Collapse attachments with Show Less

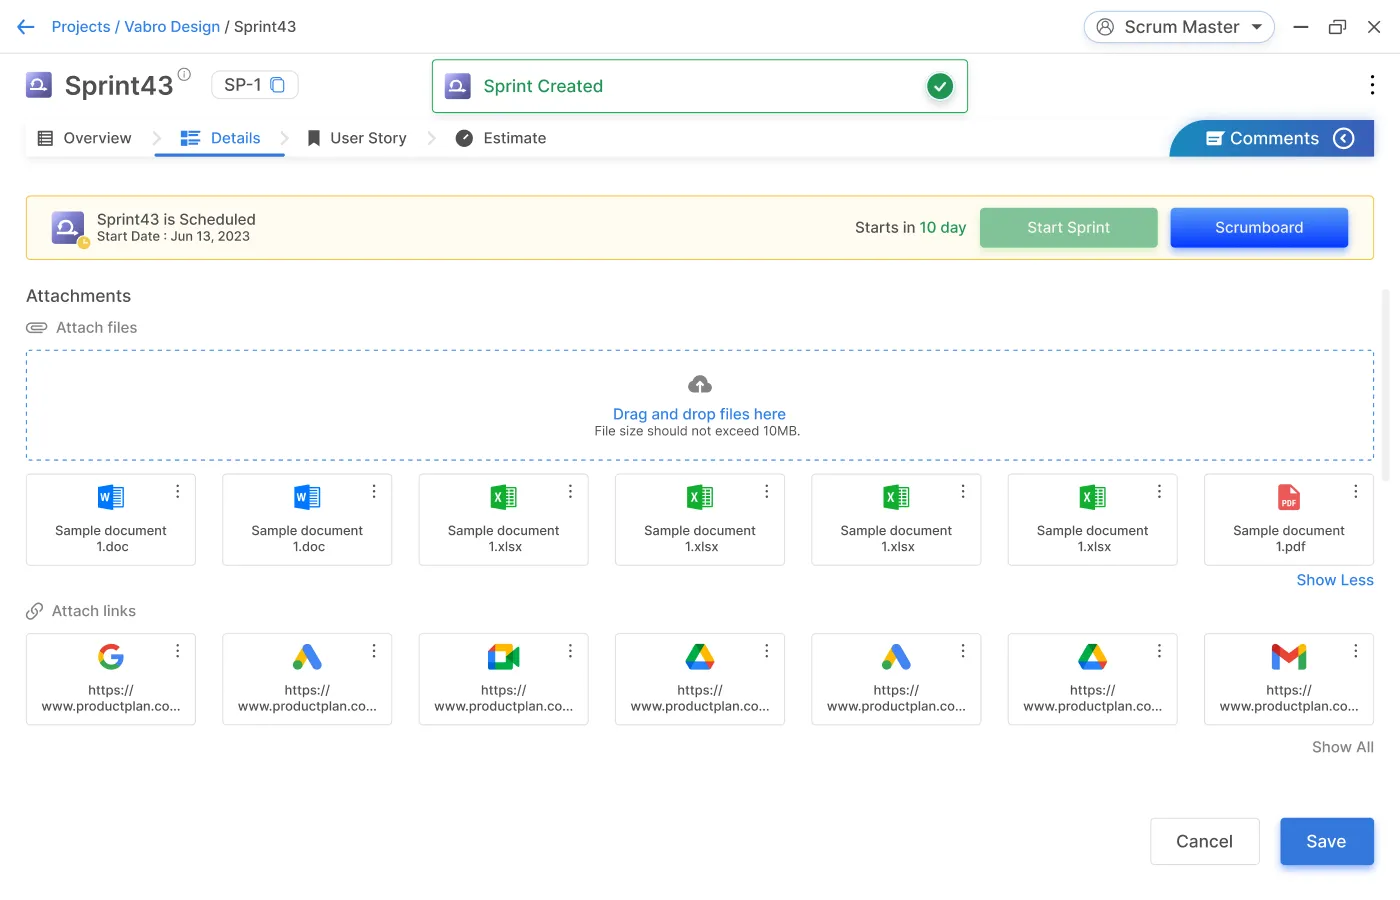1334,580
